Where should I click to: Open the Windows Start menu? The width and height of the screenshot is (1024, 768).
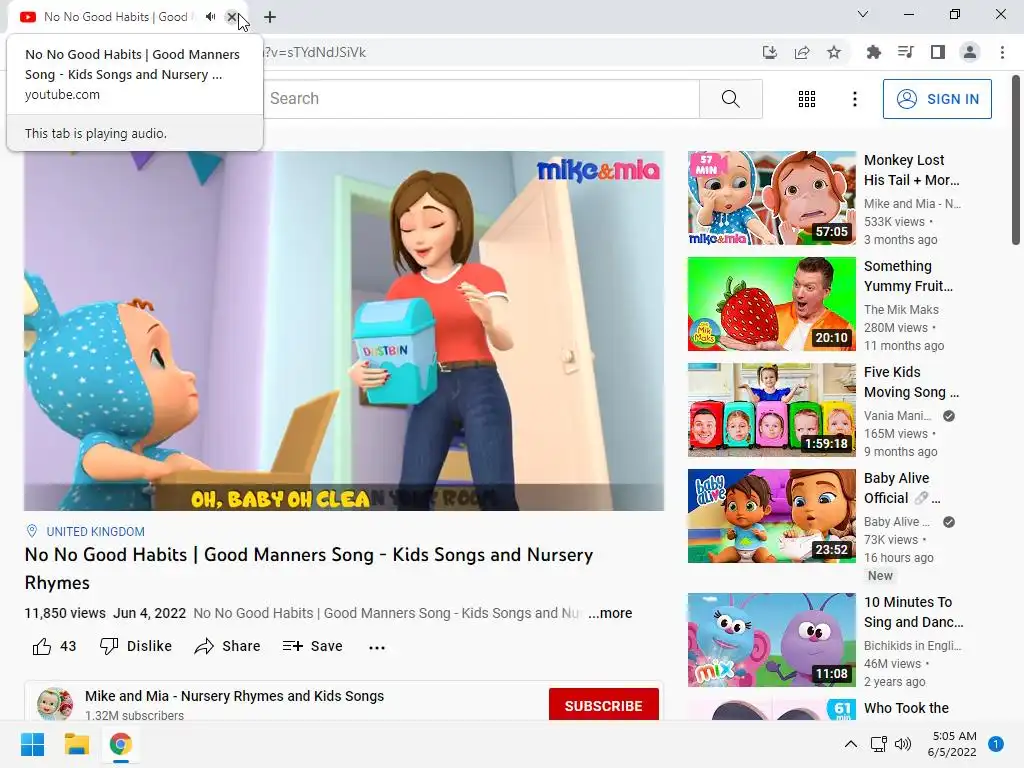pos(33,744)
